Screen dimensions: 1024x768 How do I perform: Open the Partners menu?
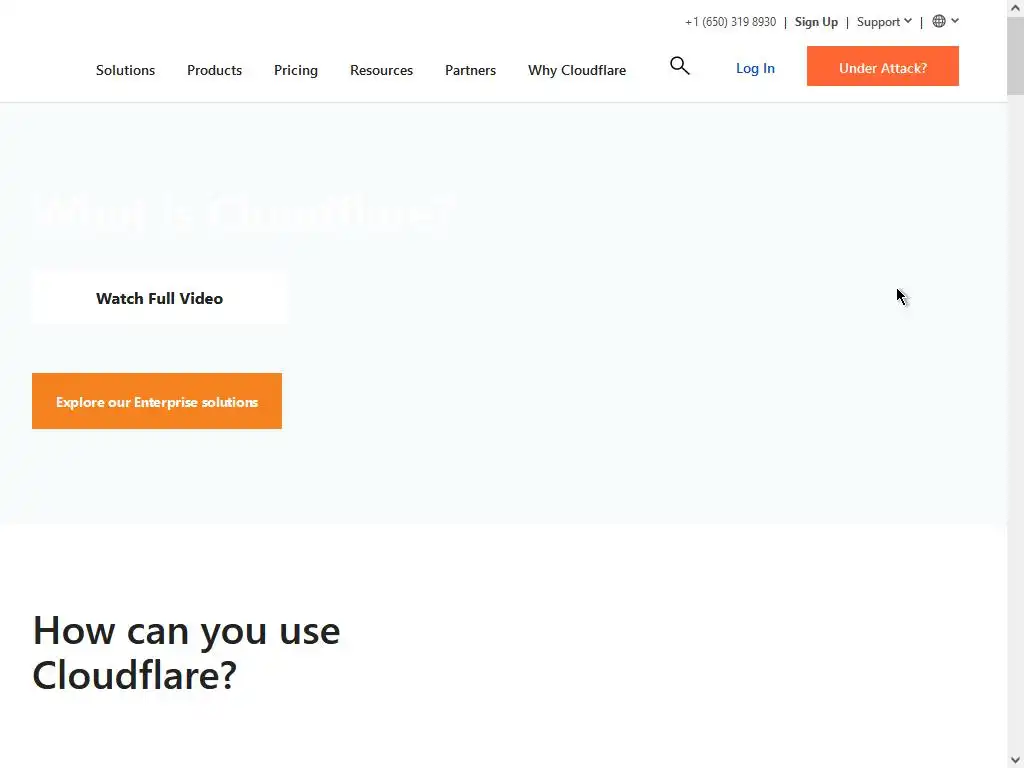[x=470, y=70]
